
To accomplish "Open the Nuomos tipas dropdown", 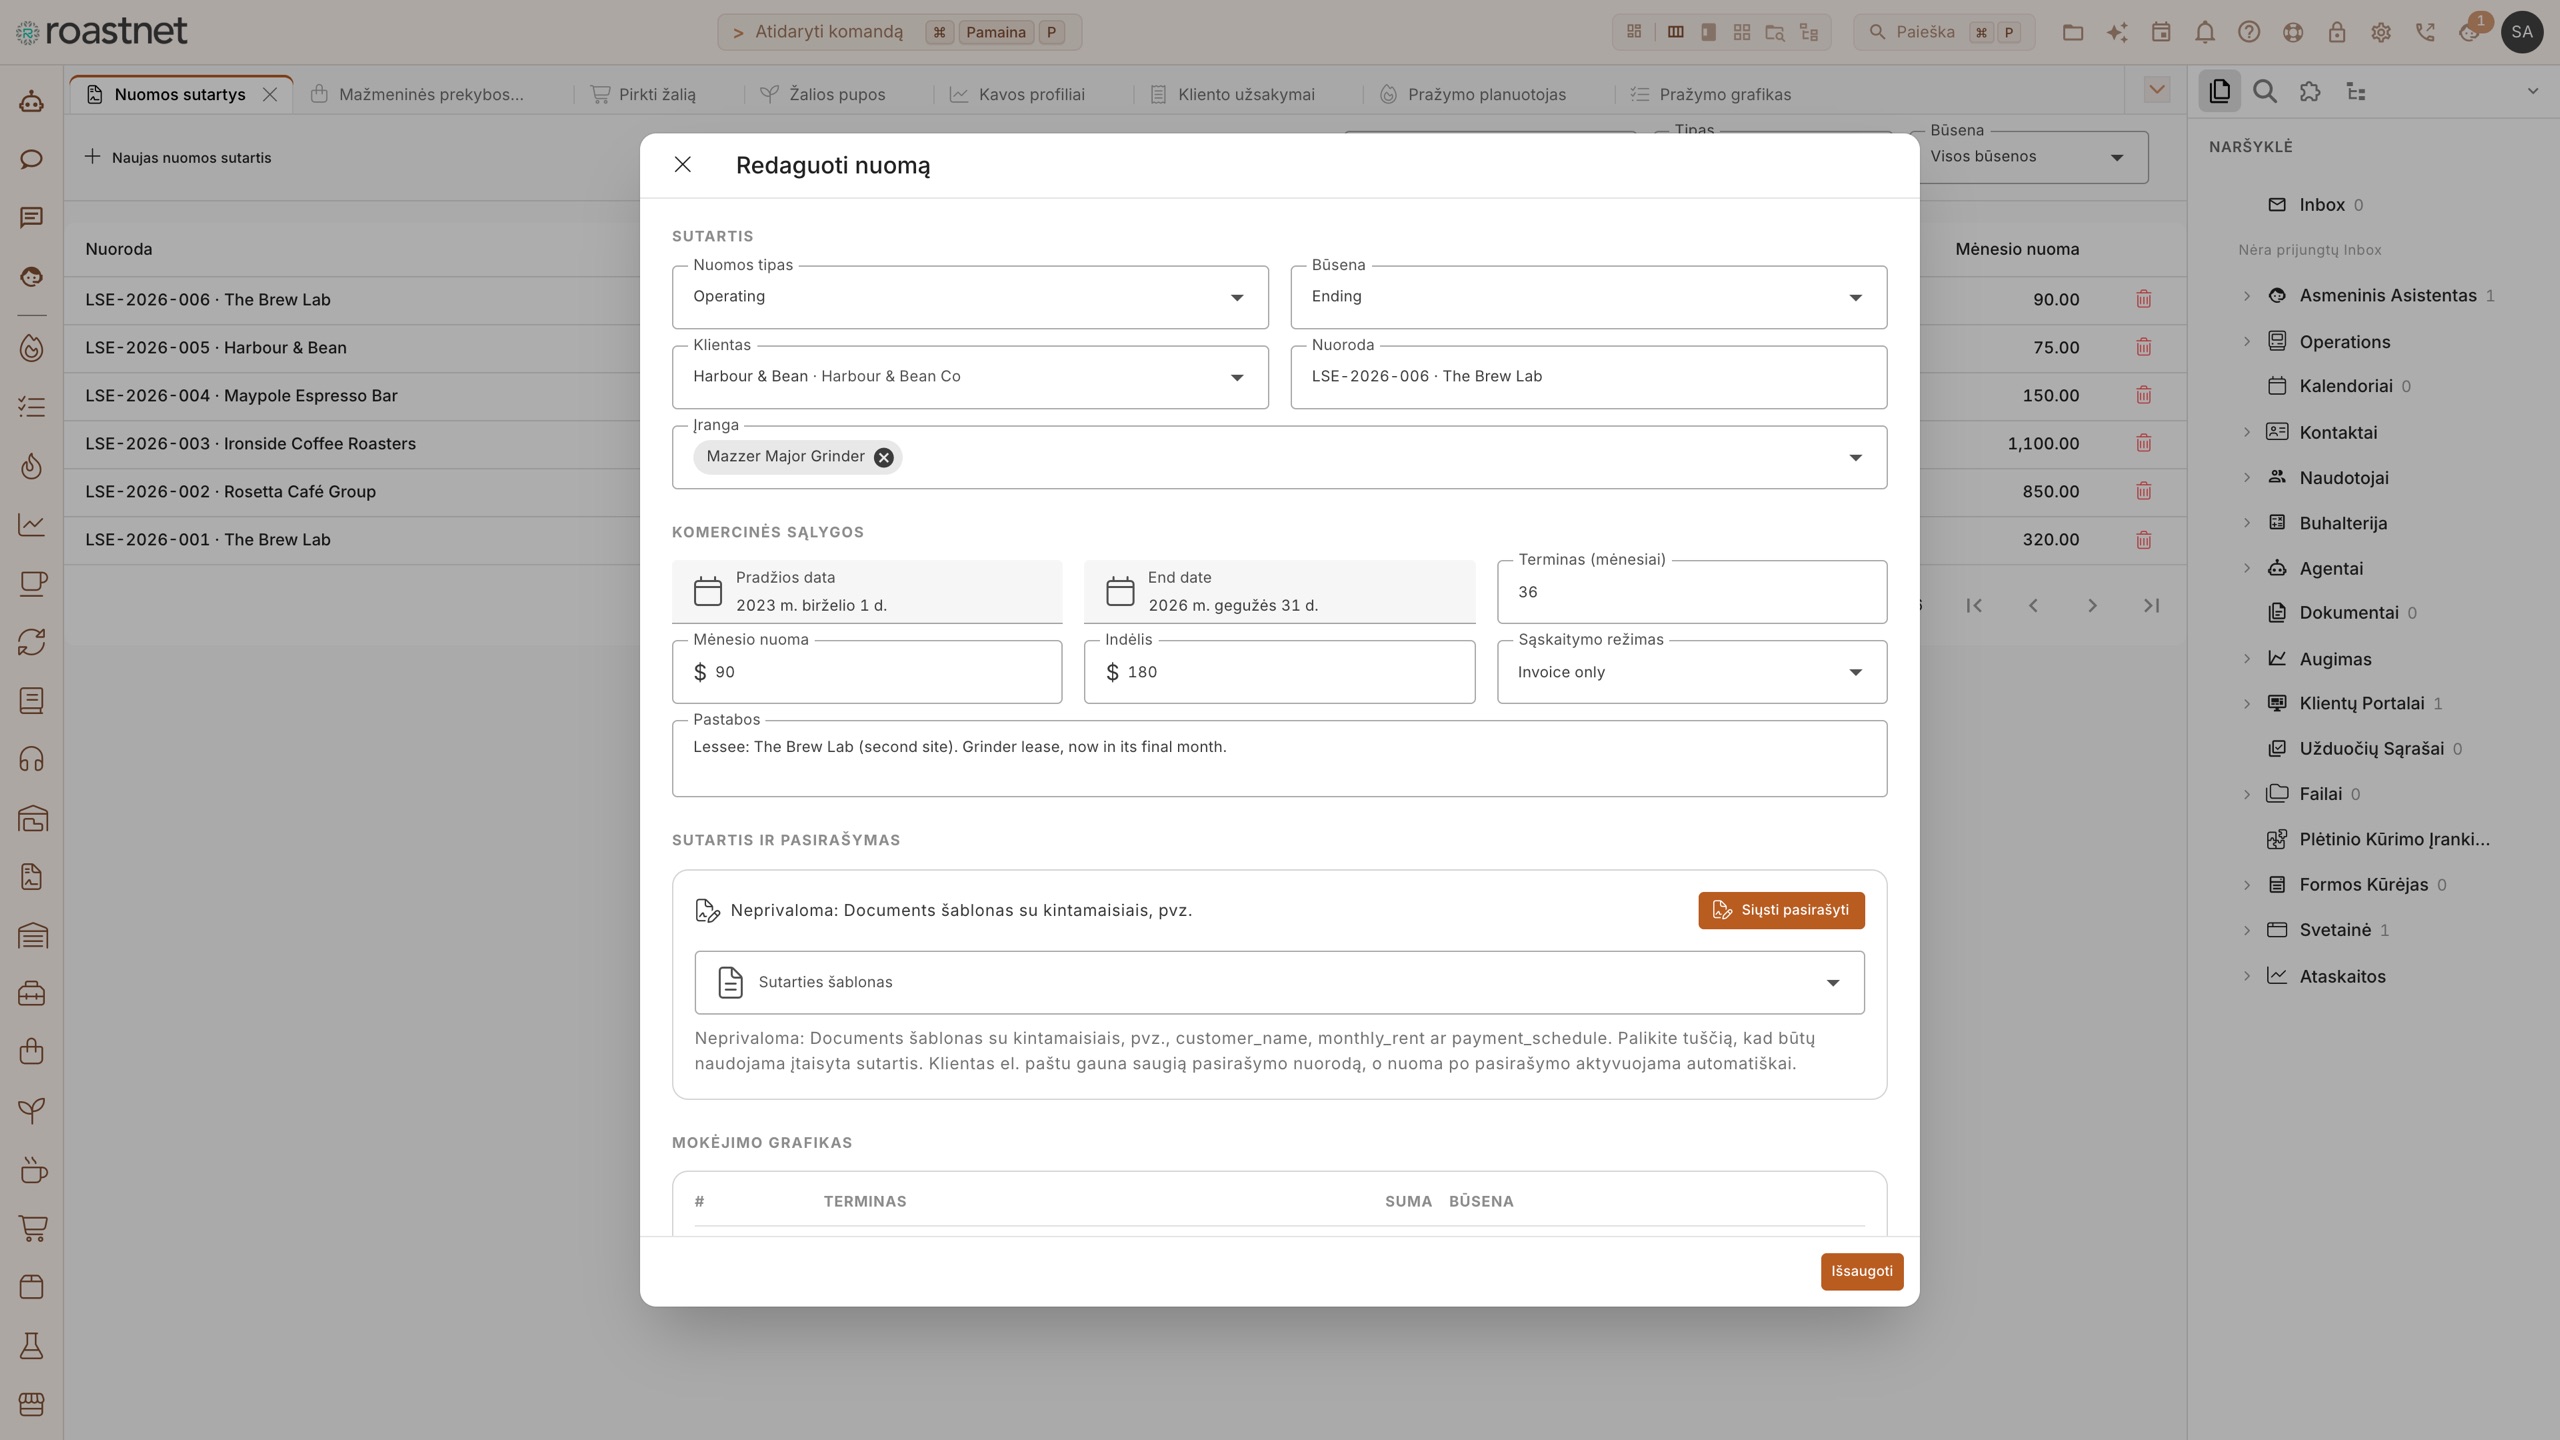I will (970, 297).
